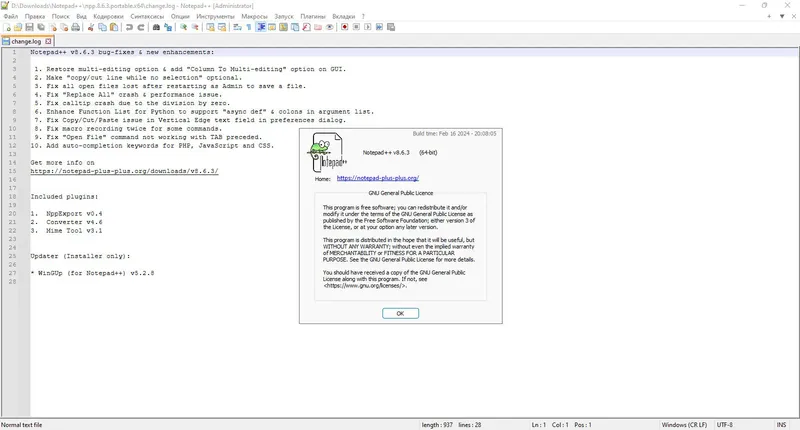This screenshot has width=800, height=430.
Task: Open the Вкладки menu
Action: point(343,16)
